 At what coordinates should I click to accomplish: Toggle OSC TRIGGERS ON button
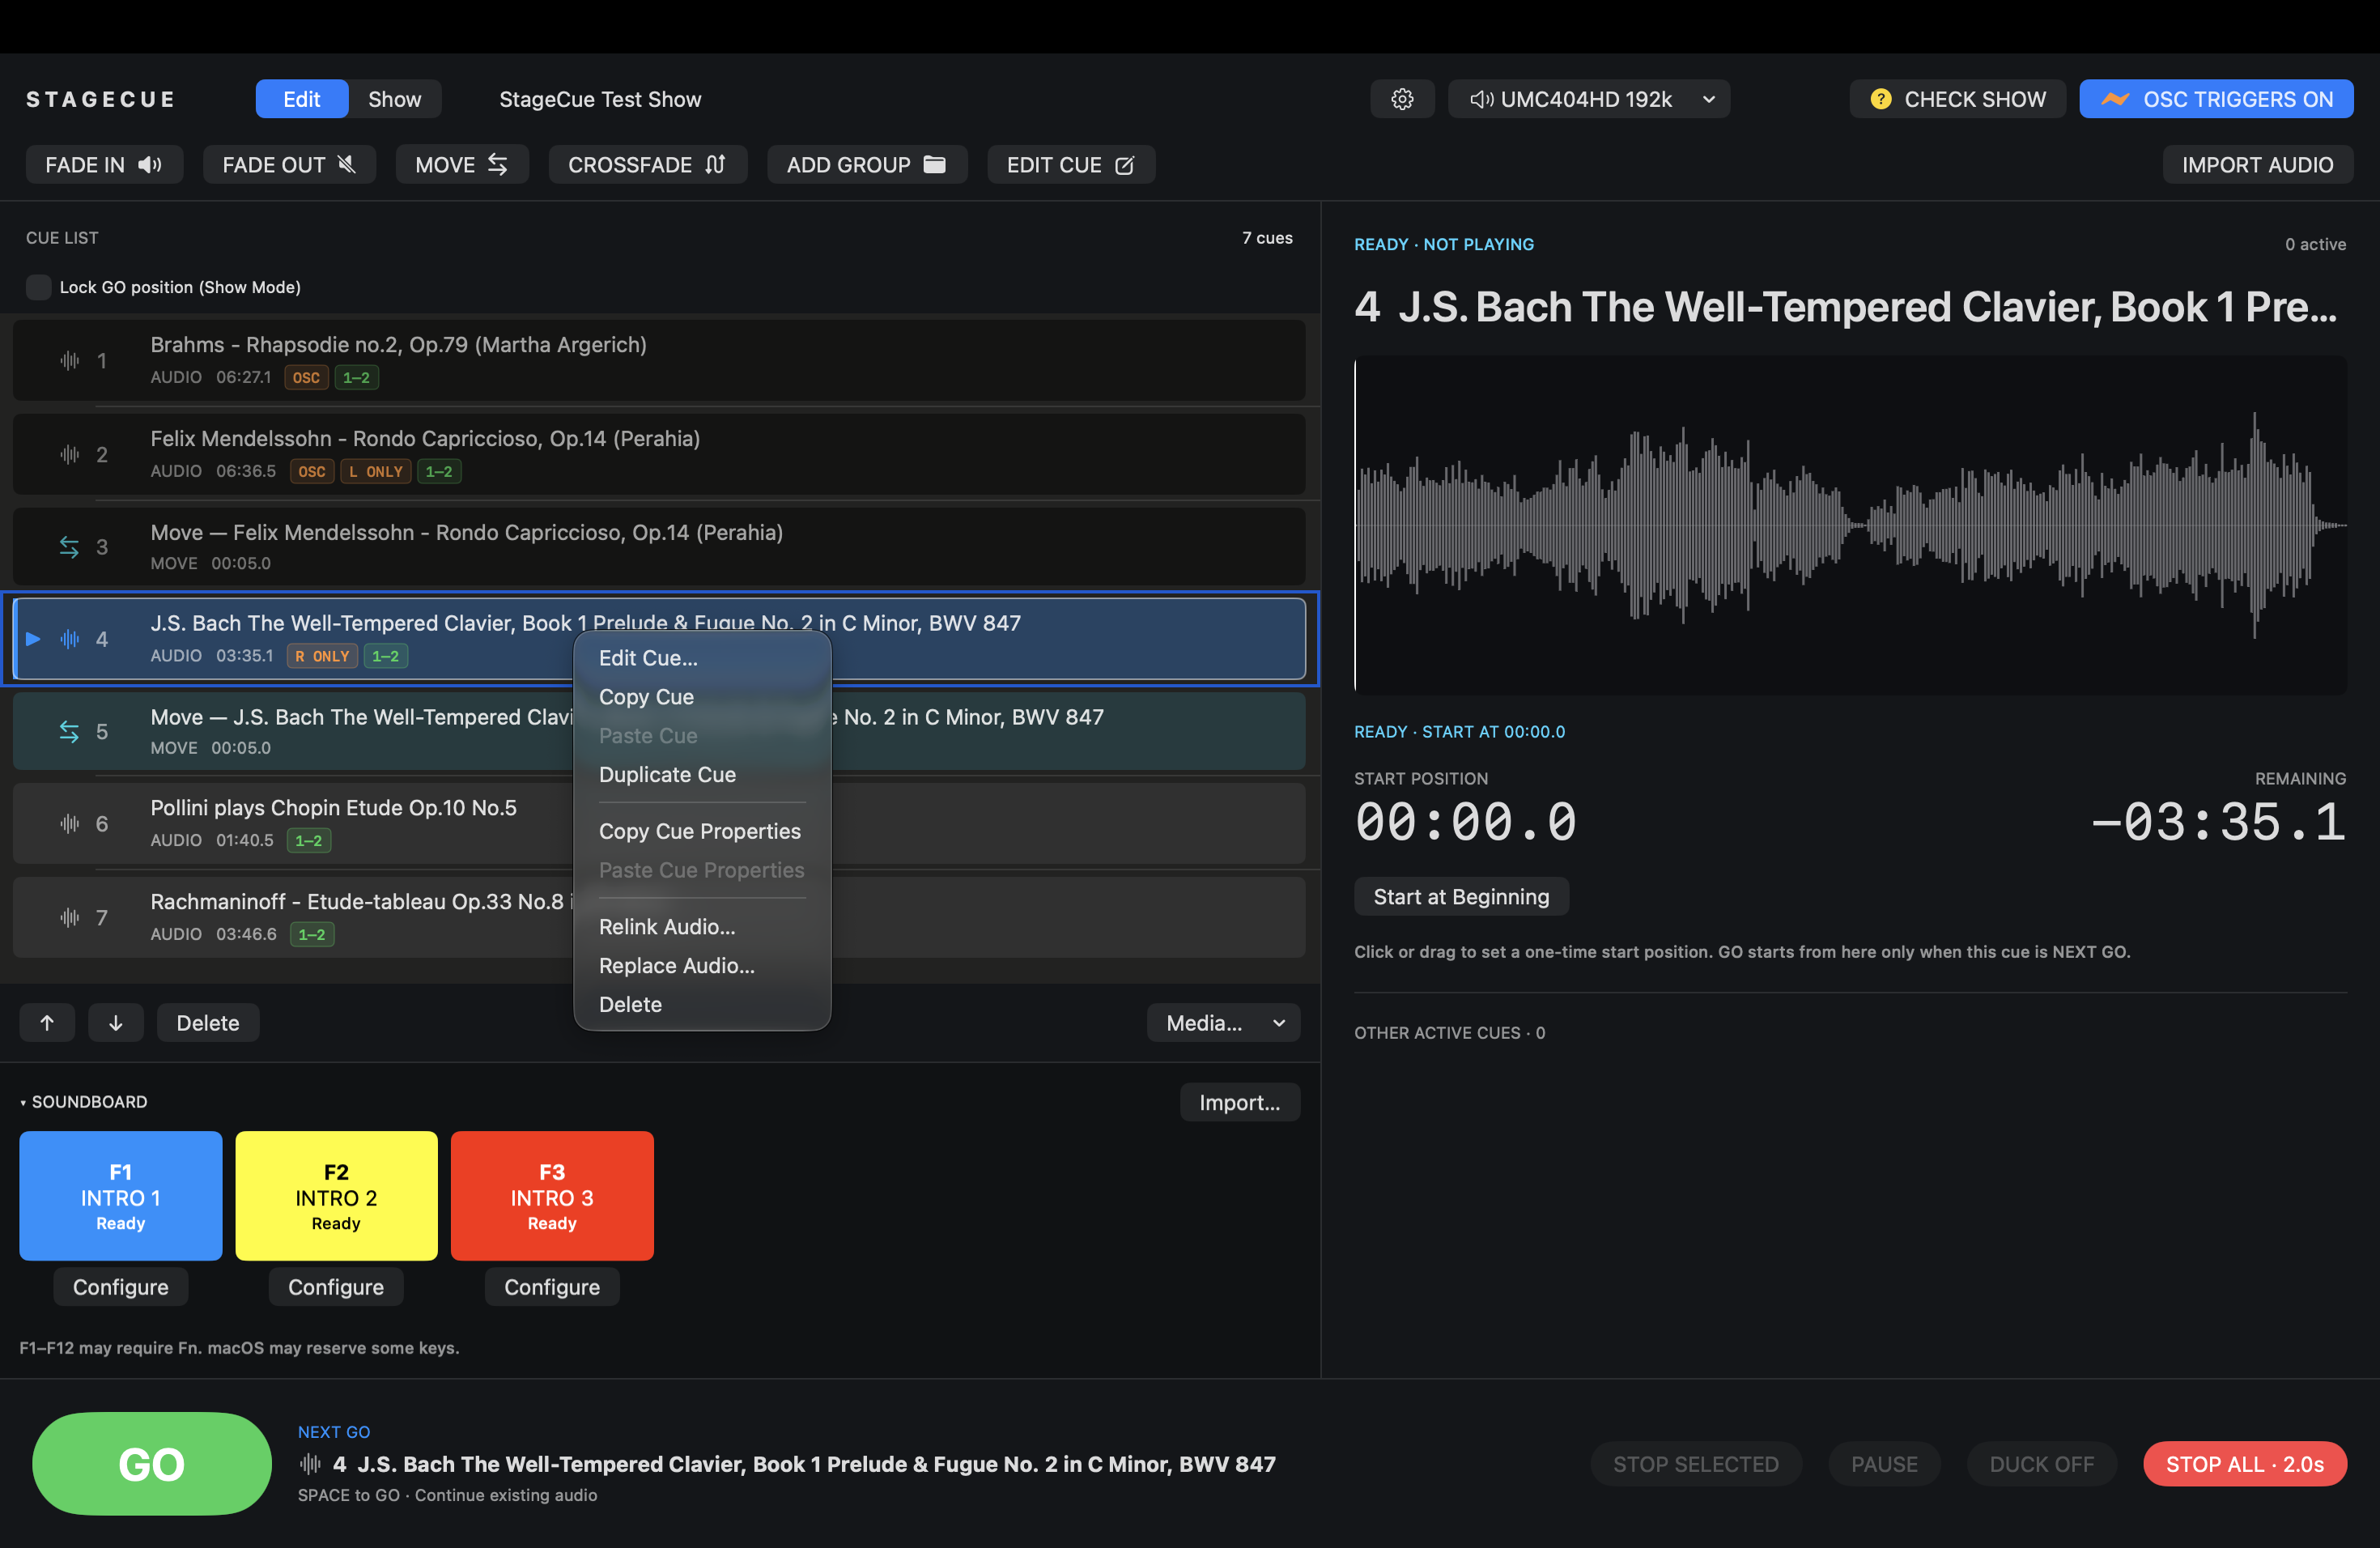(2216, 99)
